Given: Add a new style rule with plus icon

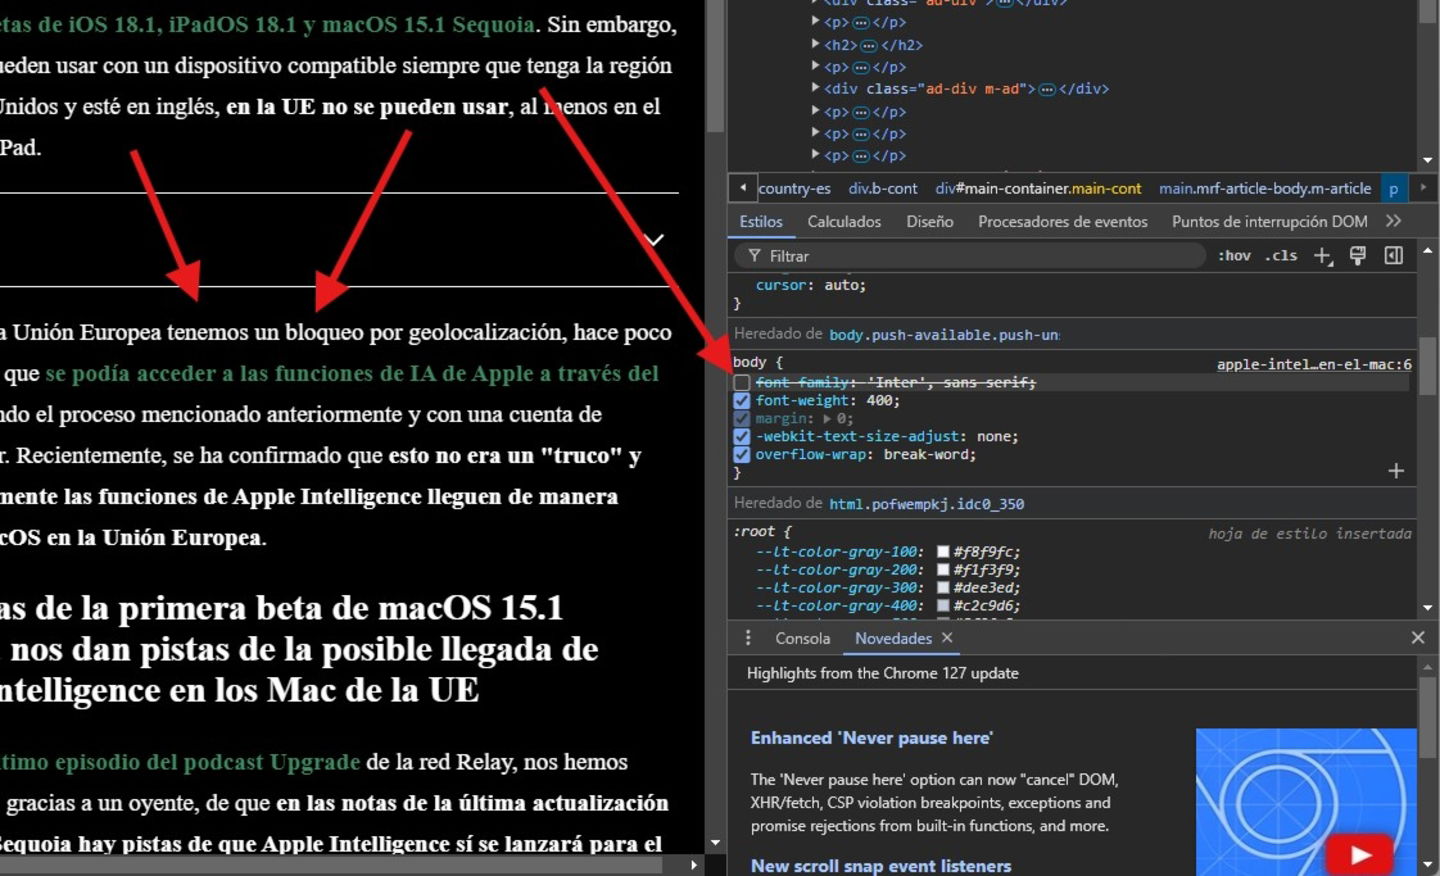Looking at the screenshot, I should pos(1323,256).
